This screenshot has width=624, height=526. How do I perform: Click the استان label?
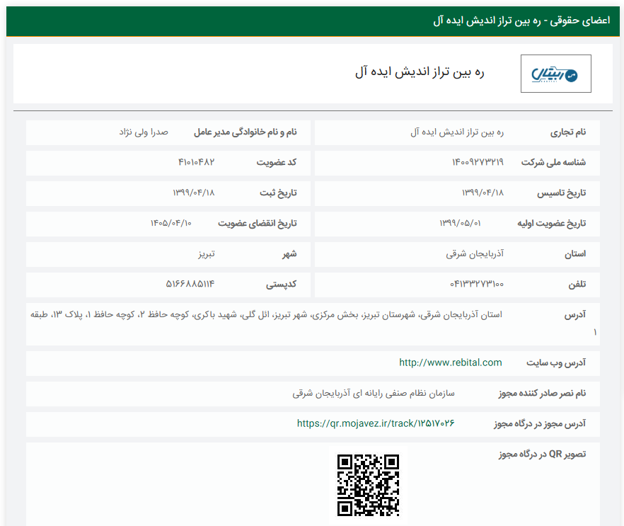(x=575, y=254)
